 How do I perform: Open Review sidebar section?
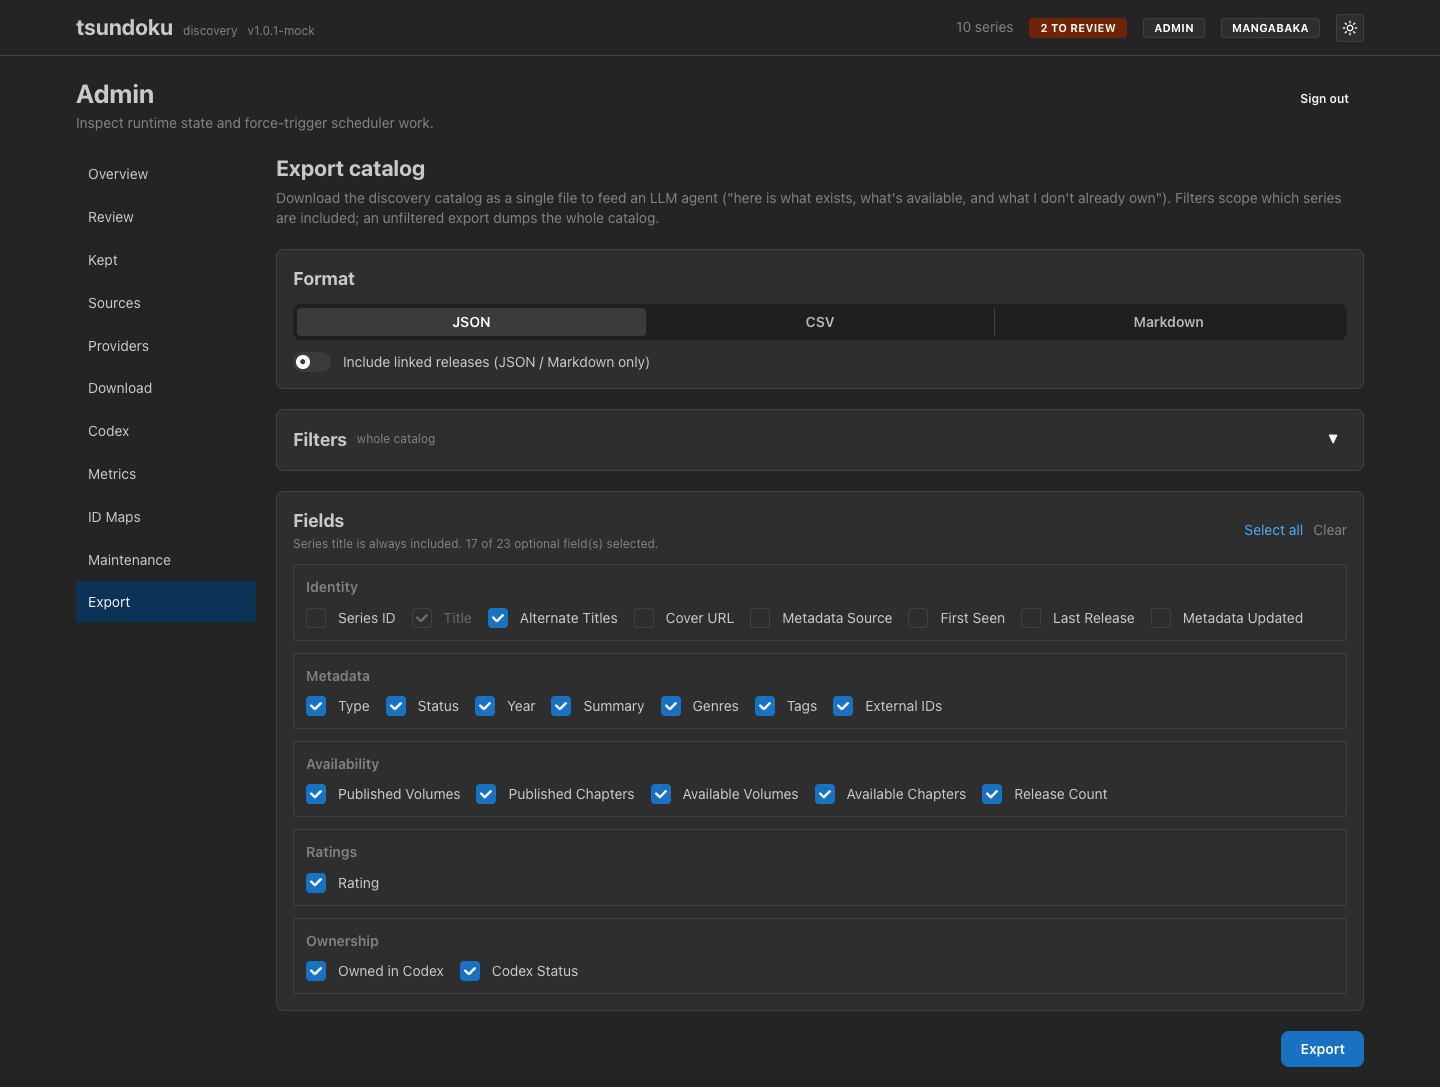(166, 217)
